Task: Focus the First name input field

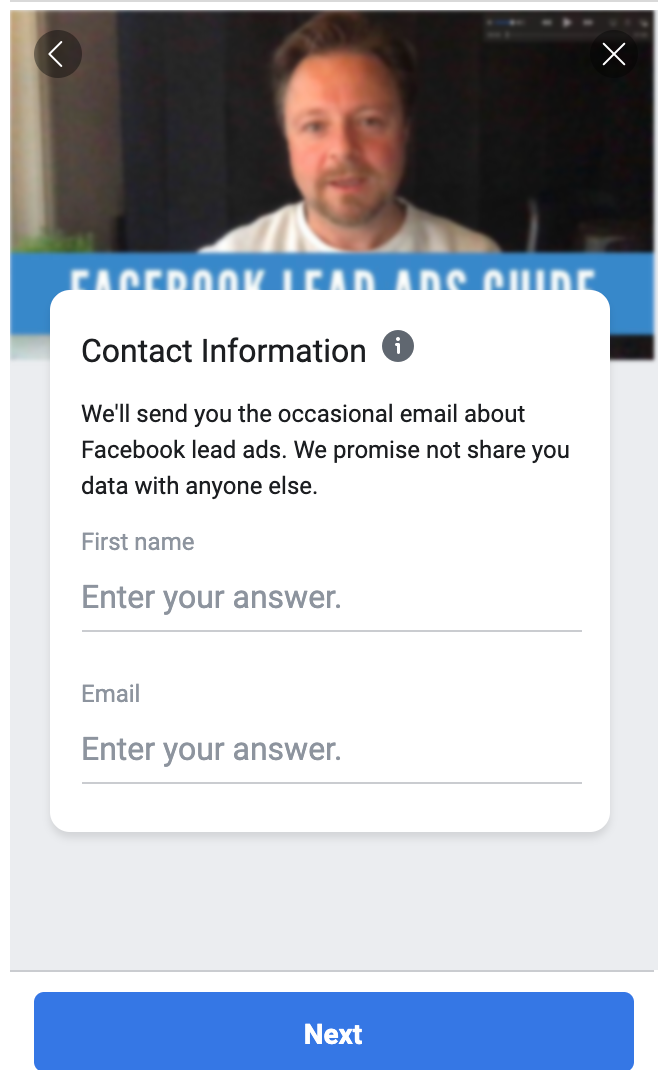Action: click(x=331, y=598)
